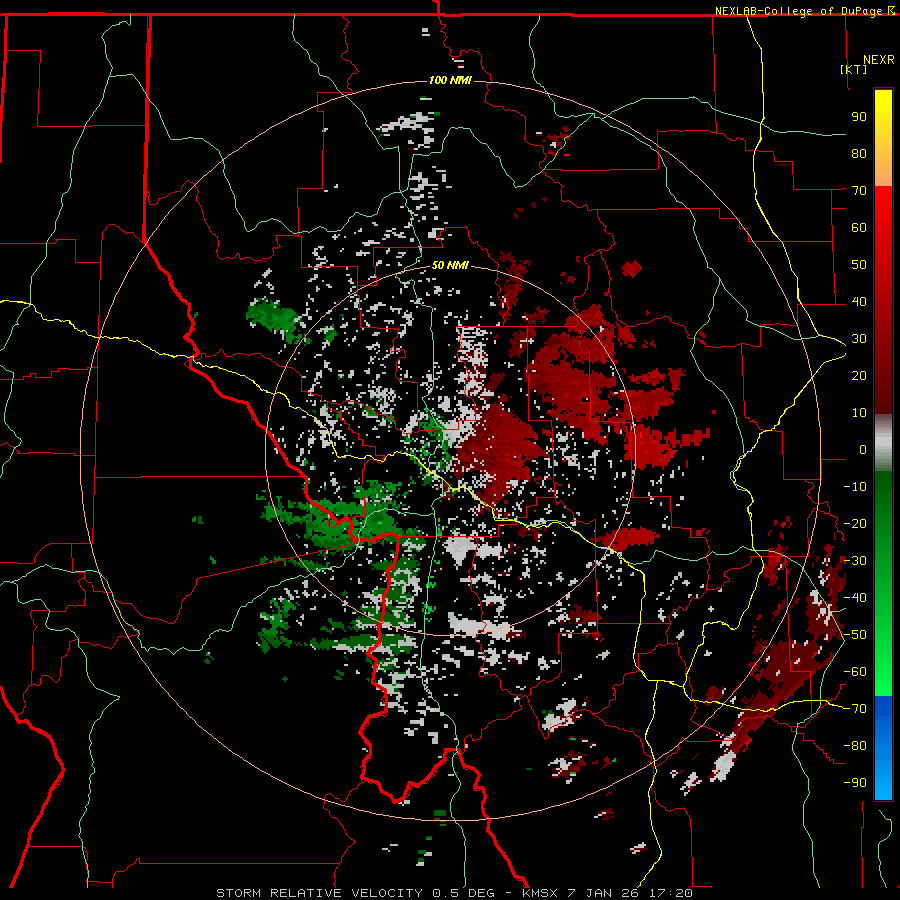Click the bright red segment of the color bar
The image size is (900, 900).
pos(883,230)
